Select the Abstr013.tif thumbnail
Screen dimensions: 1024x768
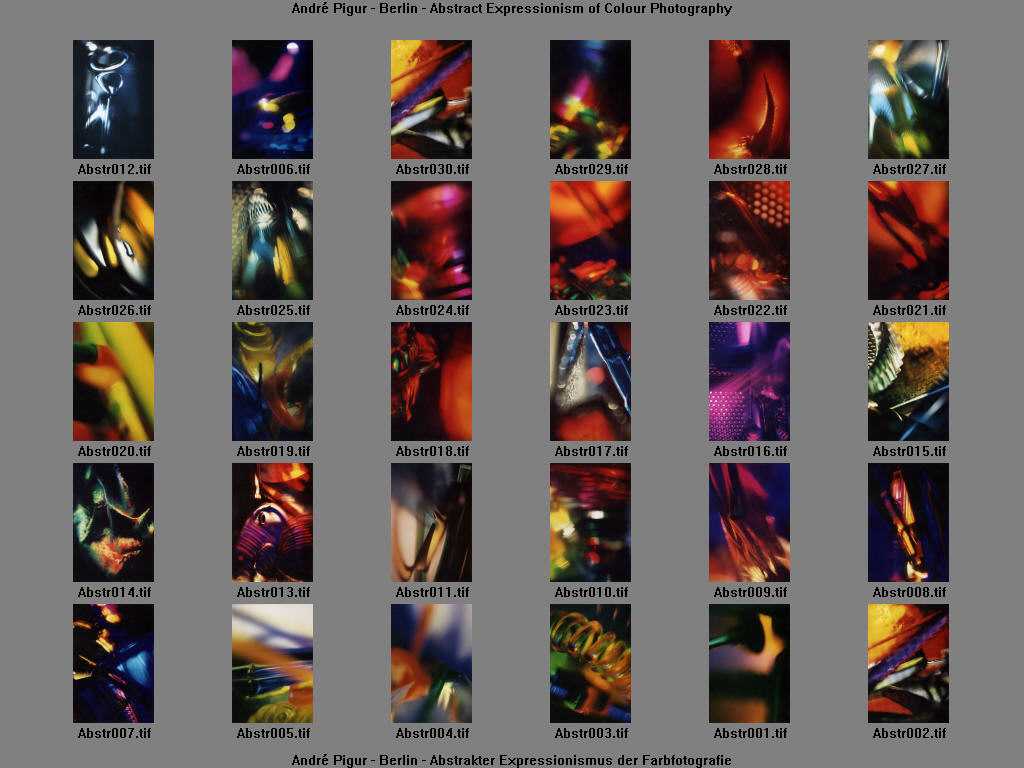272,522
